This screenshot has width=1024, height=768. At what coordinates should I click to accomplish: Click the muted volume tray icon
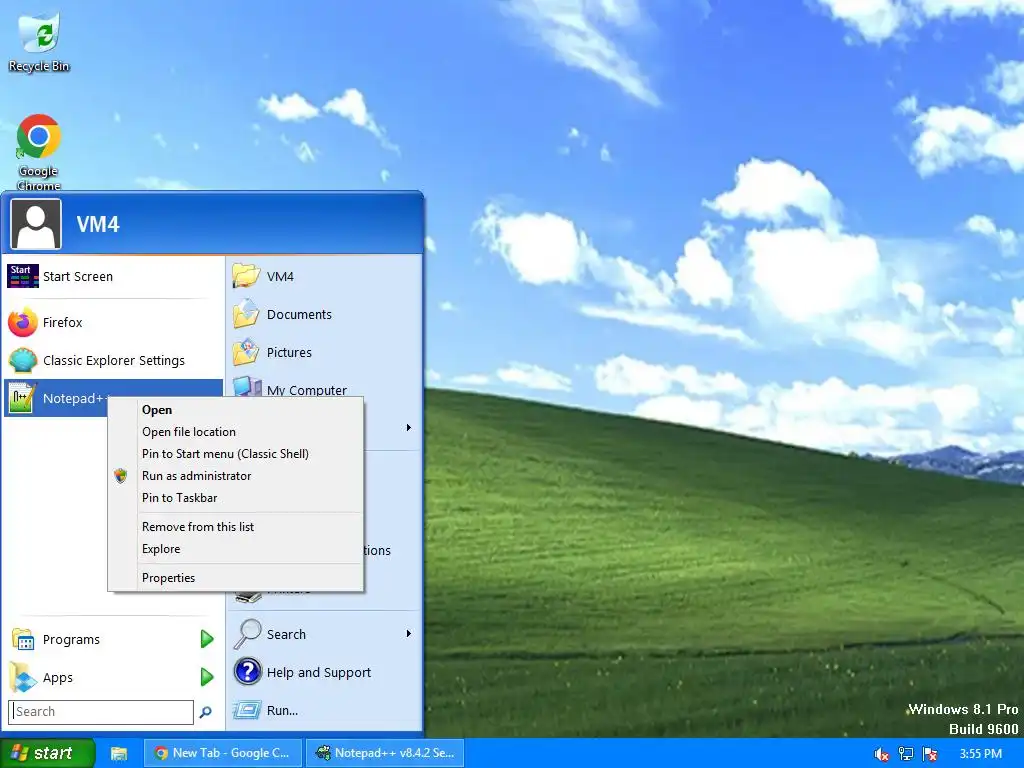(881, 754)
